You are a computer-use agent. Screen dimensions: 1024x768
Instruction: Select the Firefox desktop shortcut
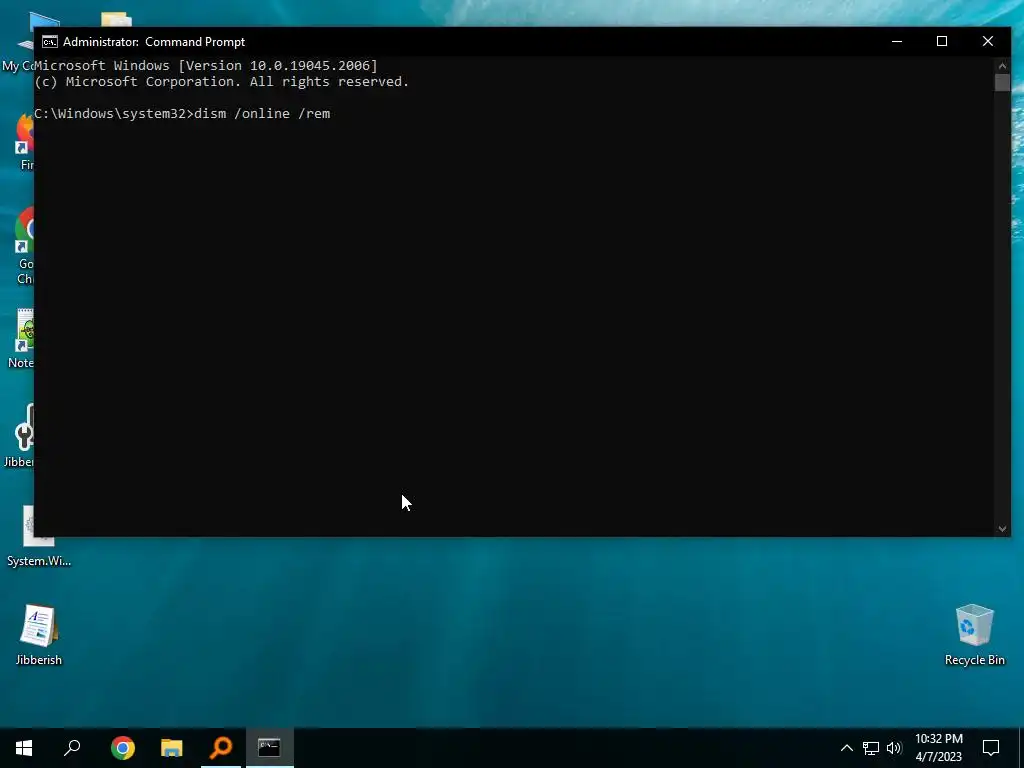25,142
